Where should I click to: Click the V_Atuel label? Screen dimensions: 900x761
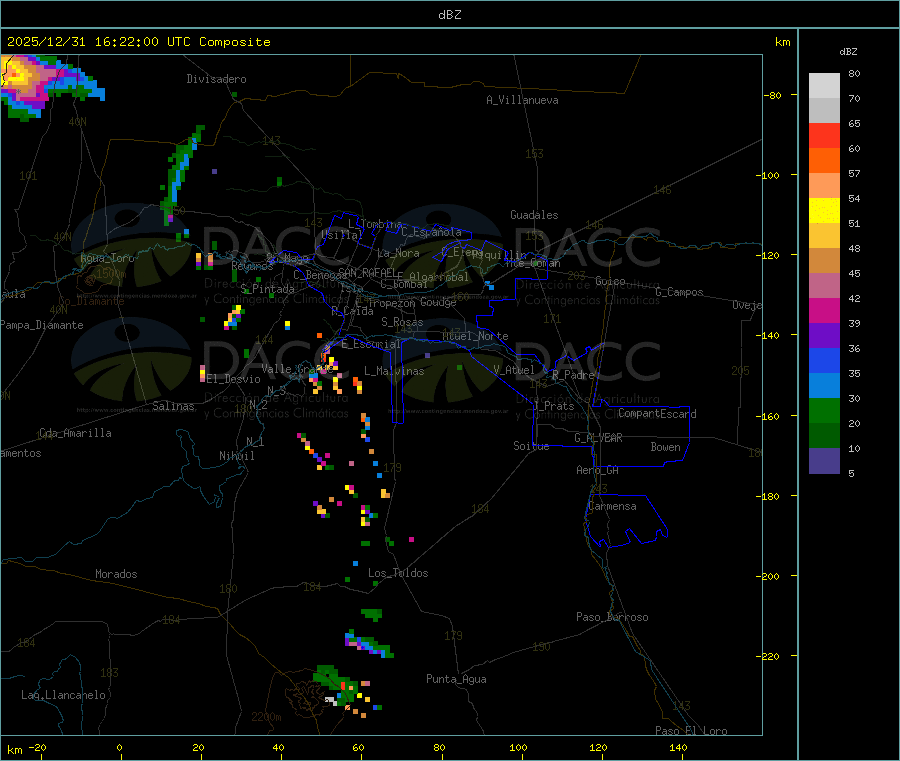coord(514,370)
